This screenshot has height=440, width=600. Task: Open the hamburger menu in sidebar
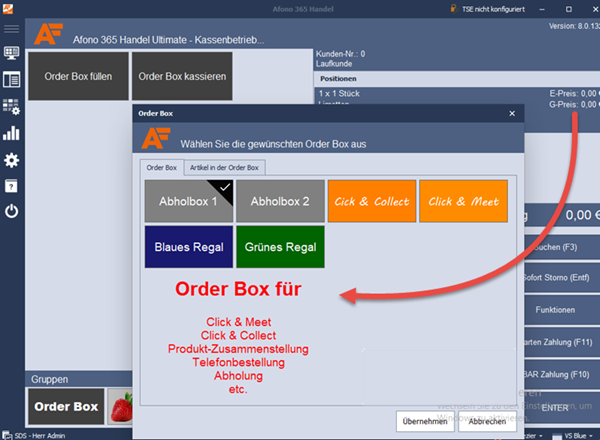point(11,29)
